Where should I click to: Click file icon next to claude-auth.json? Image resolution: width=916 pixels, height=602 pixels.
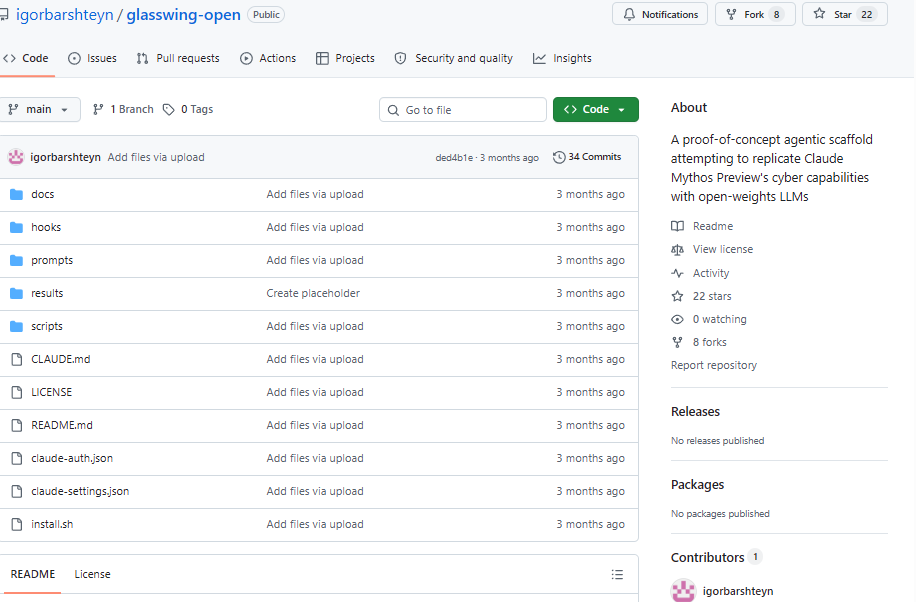tap(17, 458)
